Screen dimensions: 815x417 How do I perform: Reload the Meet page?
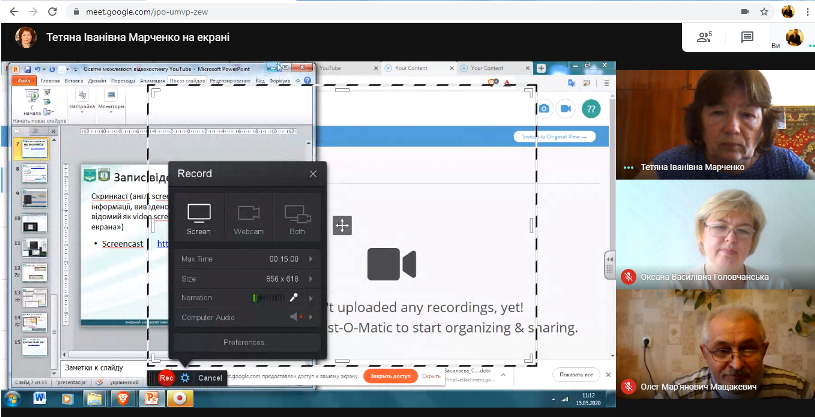(x=52, y=11)
